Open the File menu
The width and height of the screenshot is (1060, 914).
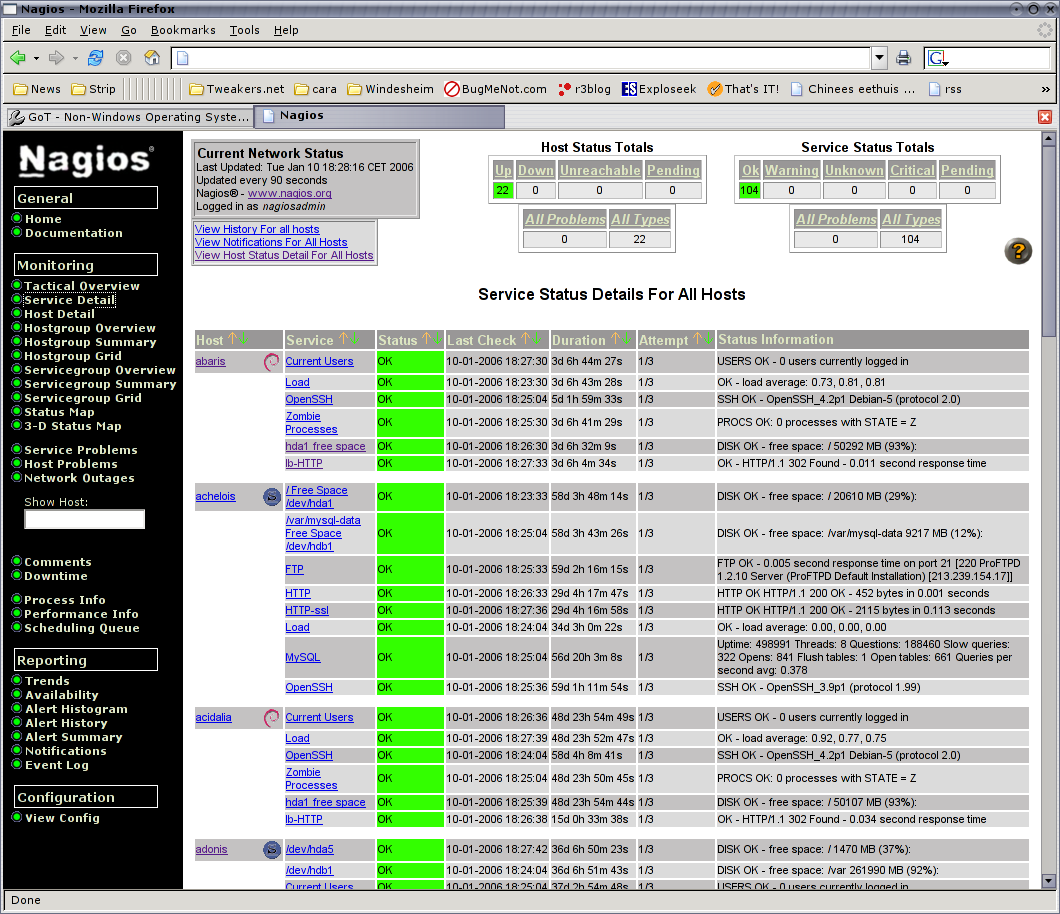point(21,30)
